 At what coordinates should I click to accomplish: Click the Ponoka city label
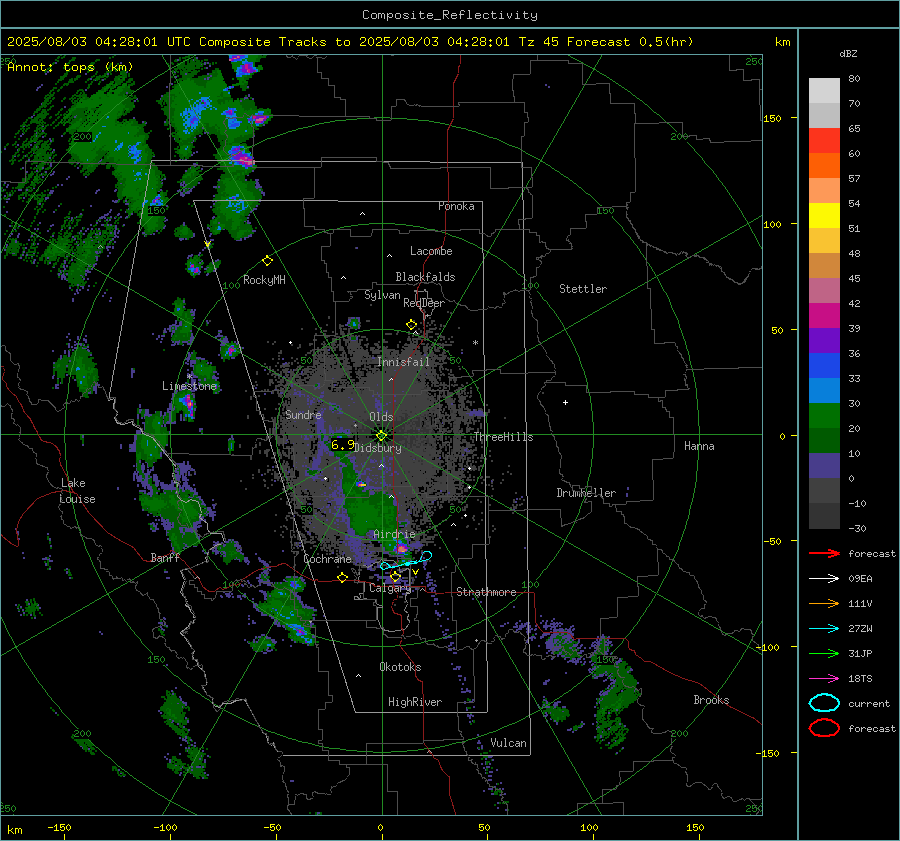(456, 206)
